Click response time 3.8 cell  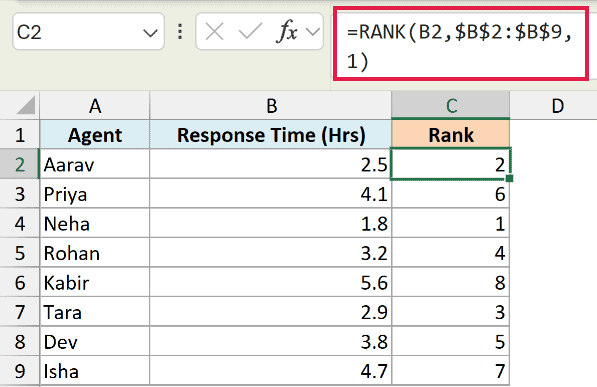[271, 341]
